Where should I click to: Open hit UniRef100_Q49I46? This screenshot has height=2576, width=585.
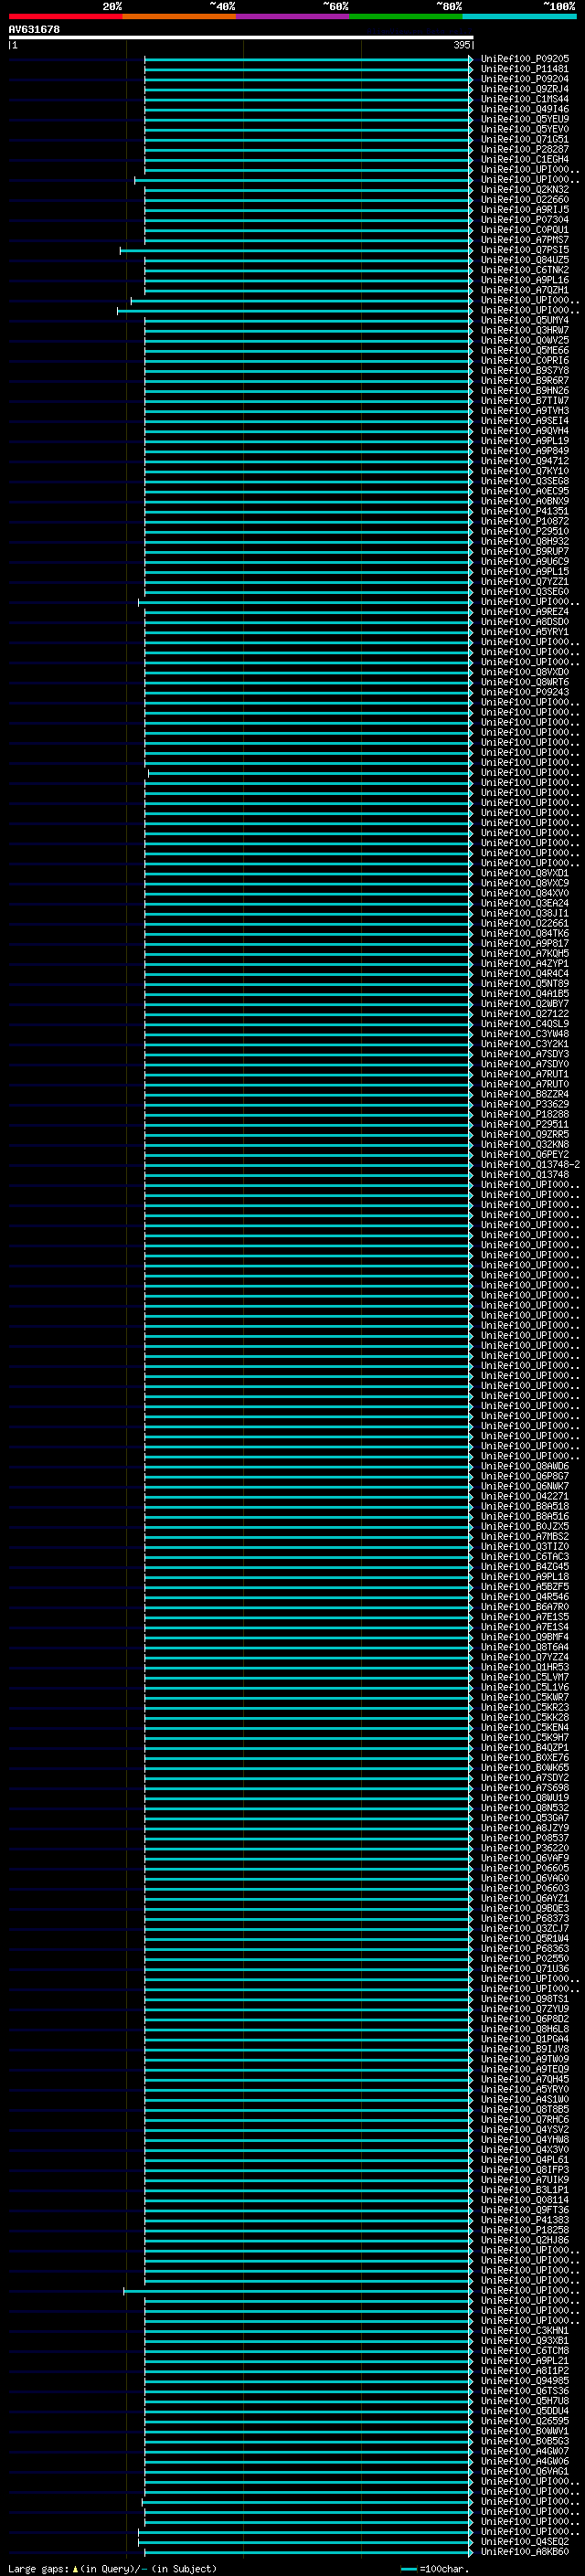tap(524, 109)
